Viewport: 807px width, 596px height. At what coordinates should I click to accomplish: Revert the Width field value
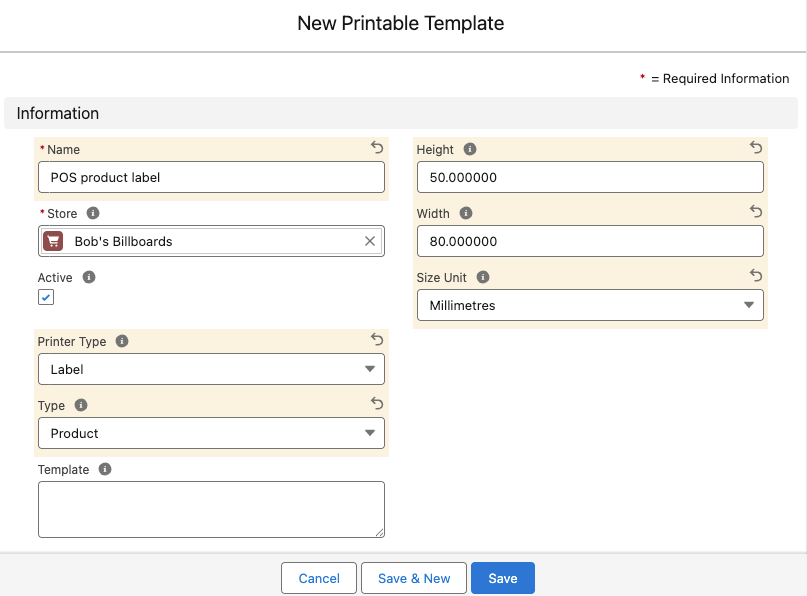[x=756, y=211]
